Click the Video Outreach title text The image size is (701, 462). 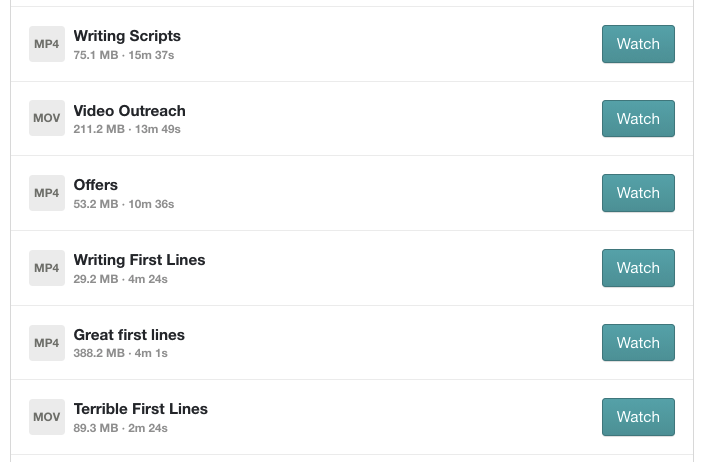129,111
